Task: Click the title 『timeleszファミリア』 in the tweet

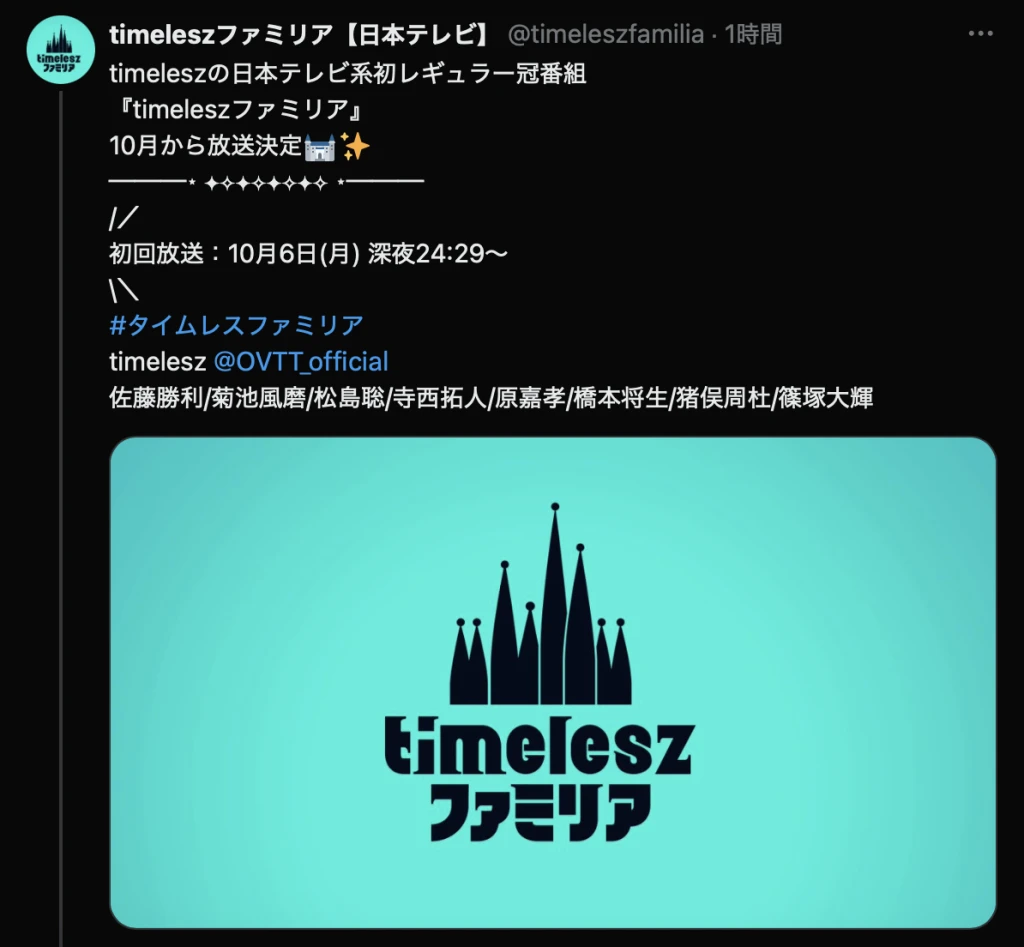Action: coord(240,110)
